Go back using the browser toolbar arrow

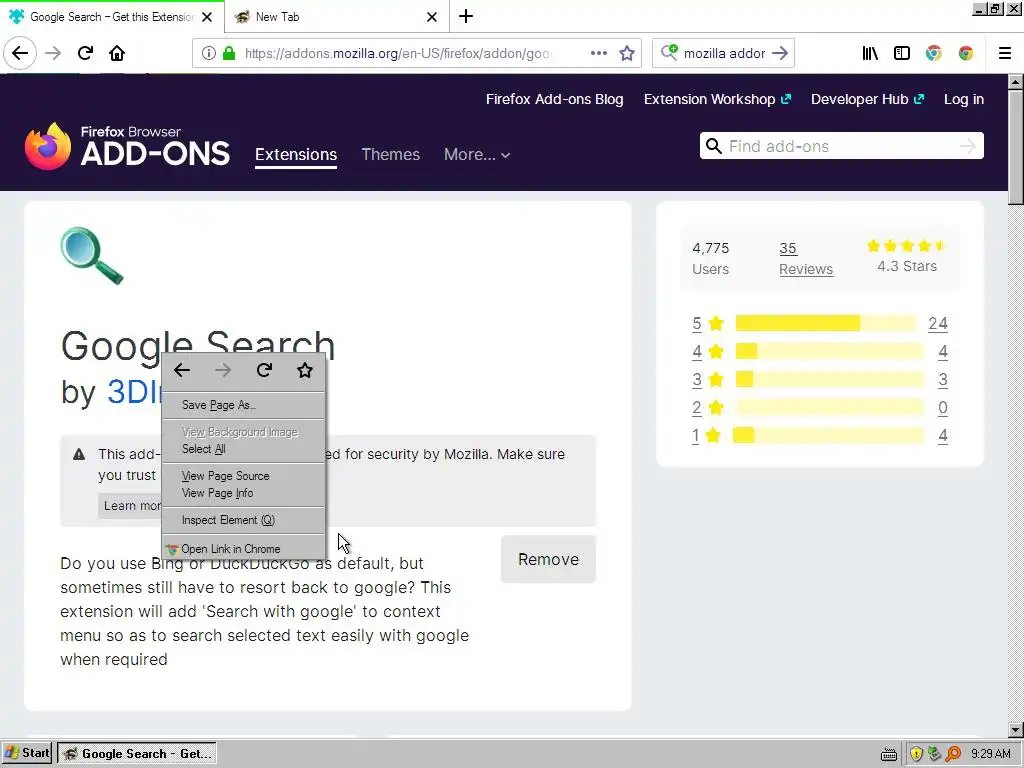click(20, 53)
